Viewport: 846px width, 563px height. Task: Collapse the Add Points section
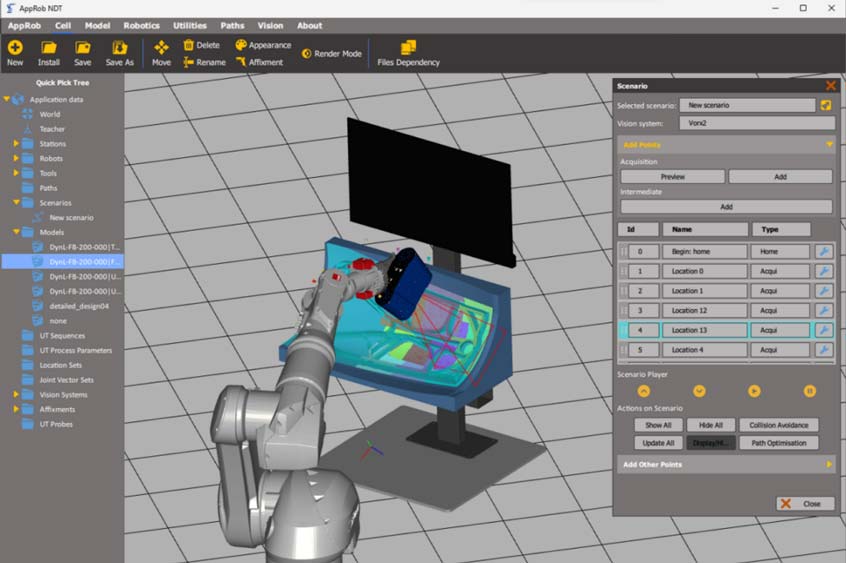tap(829, 145)
